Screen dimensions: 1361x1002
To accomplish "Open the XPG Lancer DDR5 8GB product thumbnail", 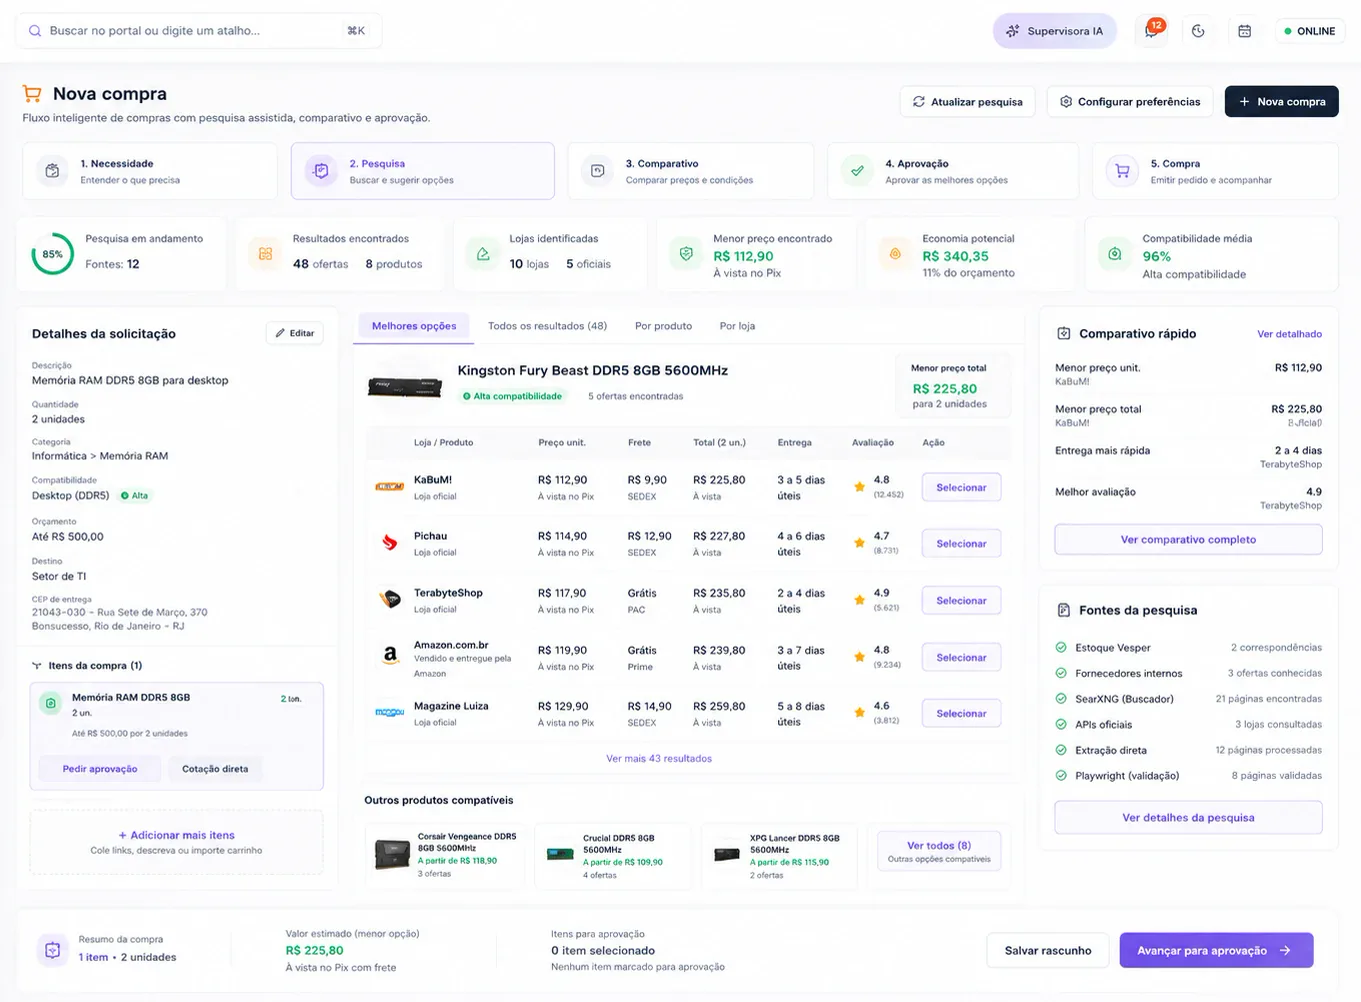I will coord(727,854).
